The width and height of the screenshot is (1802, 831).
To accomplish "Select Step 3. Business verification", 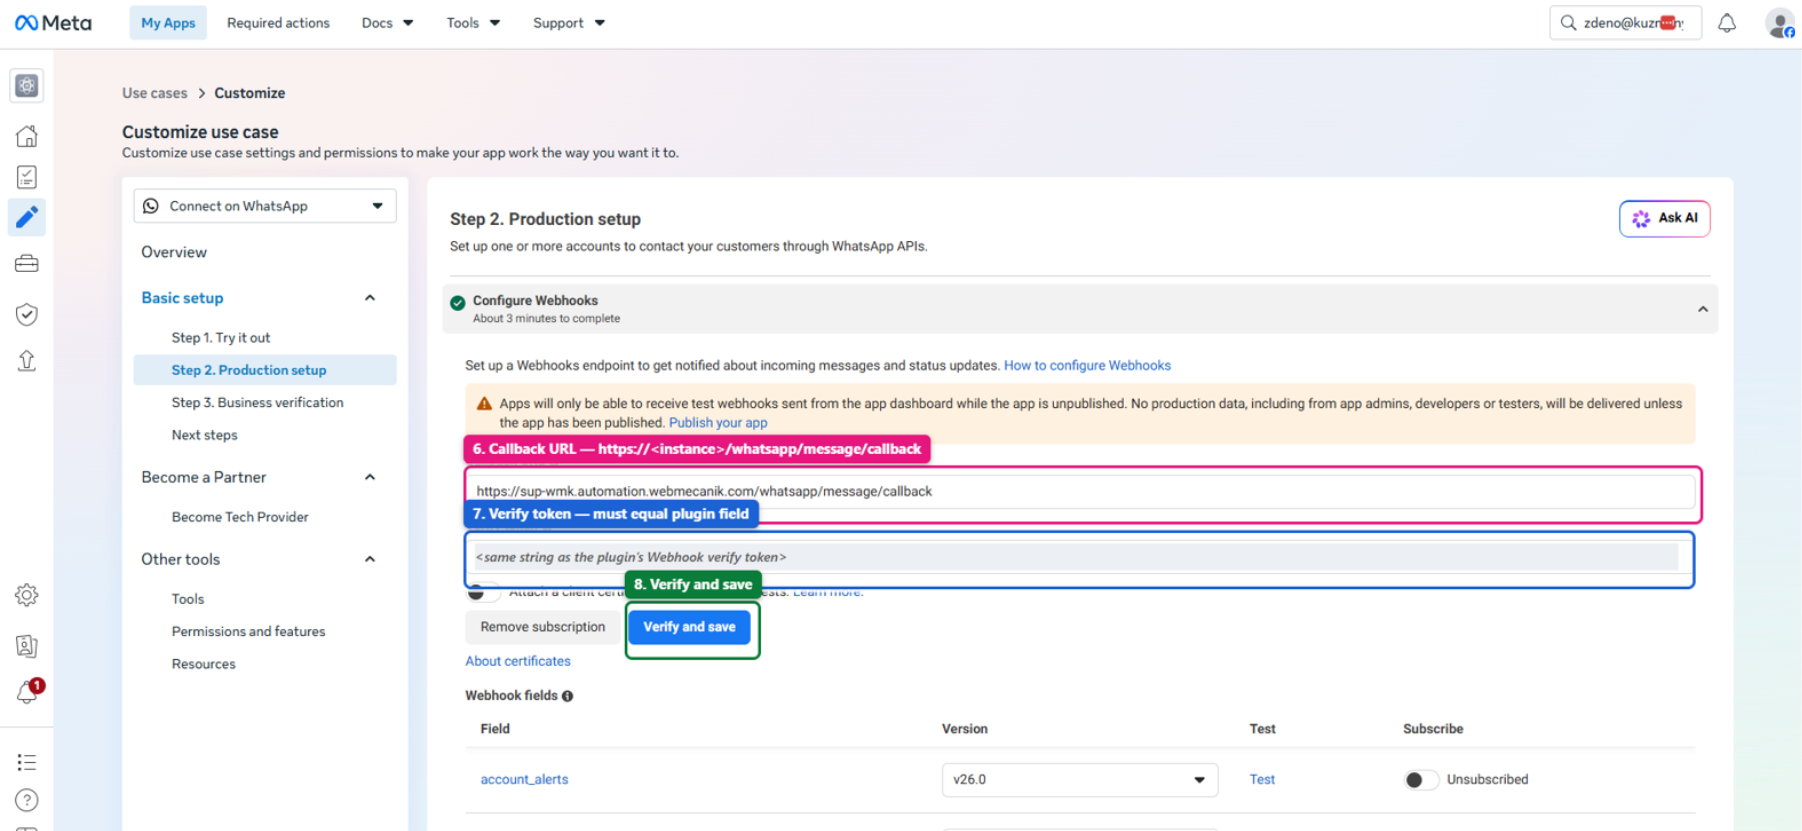I will 257,402.
